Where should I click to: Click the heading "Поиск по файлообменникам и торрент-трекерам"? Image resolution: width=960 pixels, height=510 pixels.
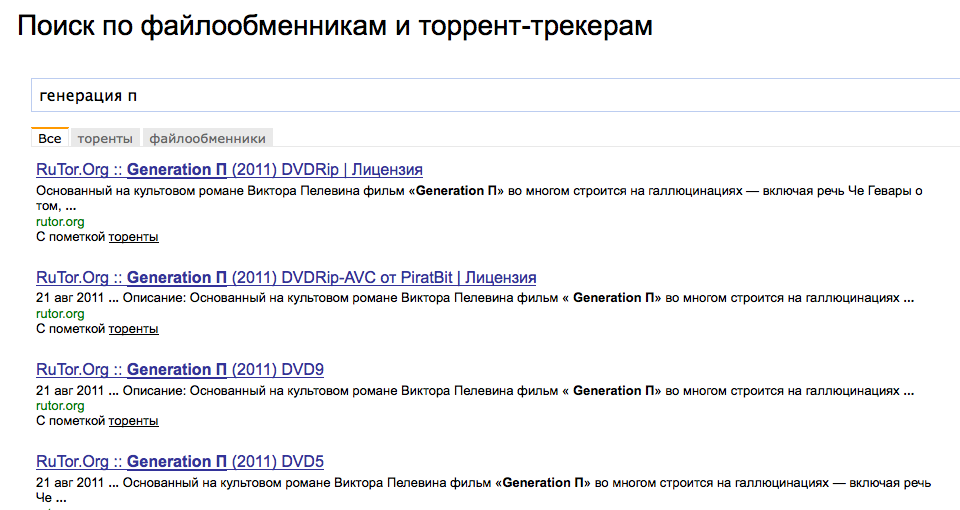tap(335, 26)
